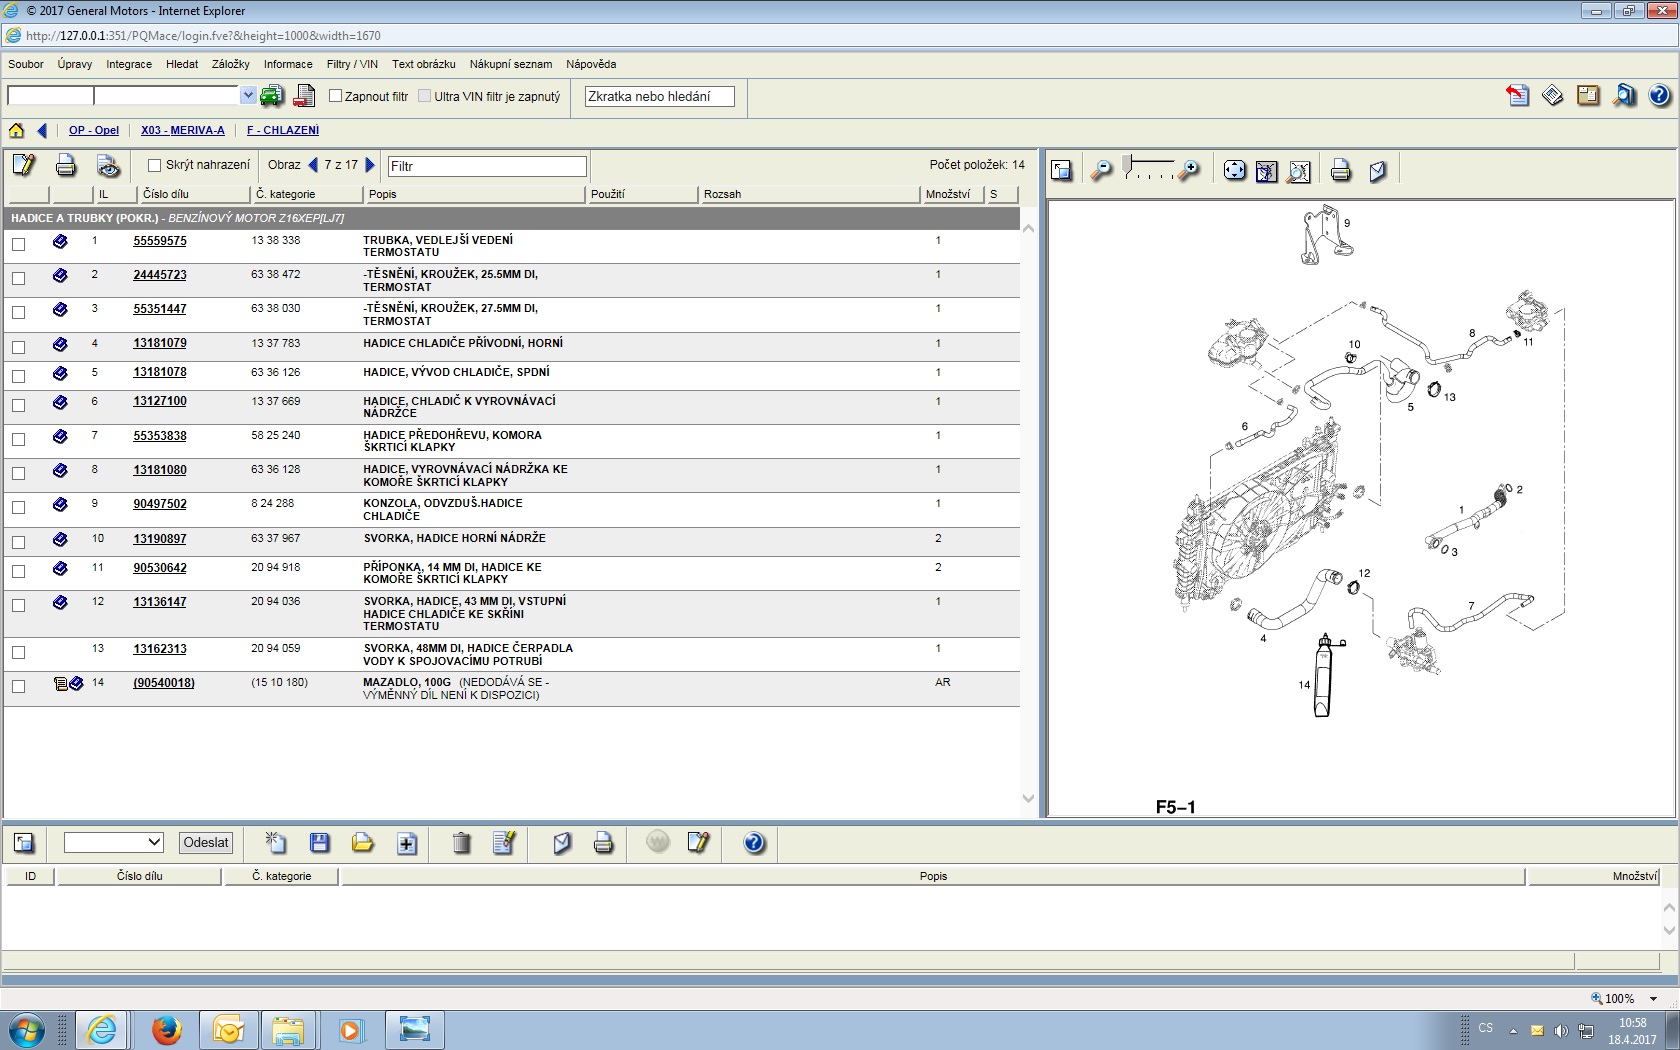Delete shopping list item with trash icon

461,843
